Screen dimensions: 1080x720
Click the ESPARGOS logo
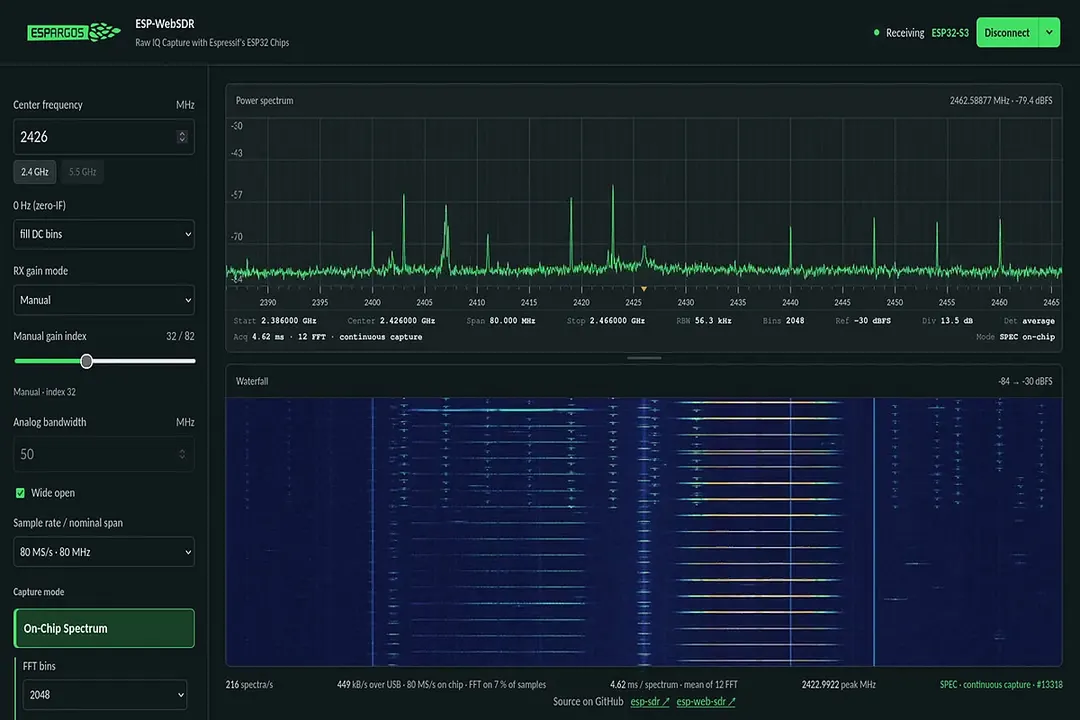(x=74, y=32)
